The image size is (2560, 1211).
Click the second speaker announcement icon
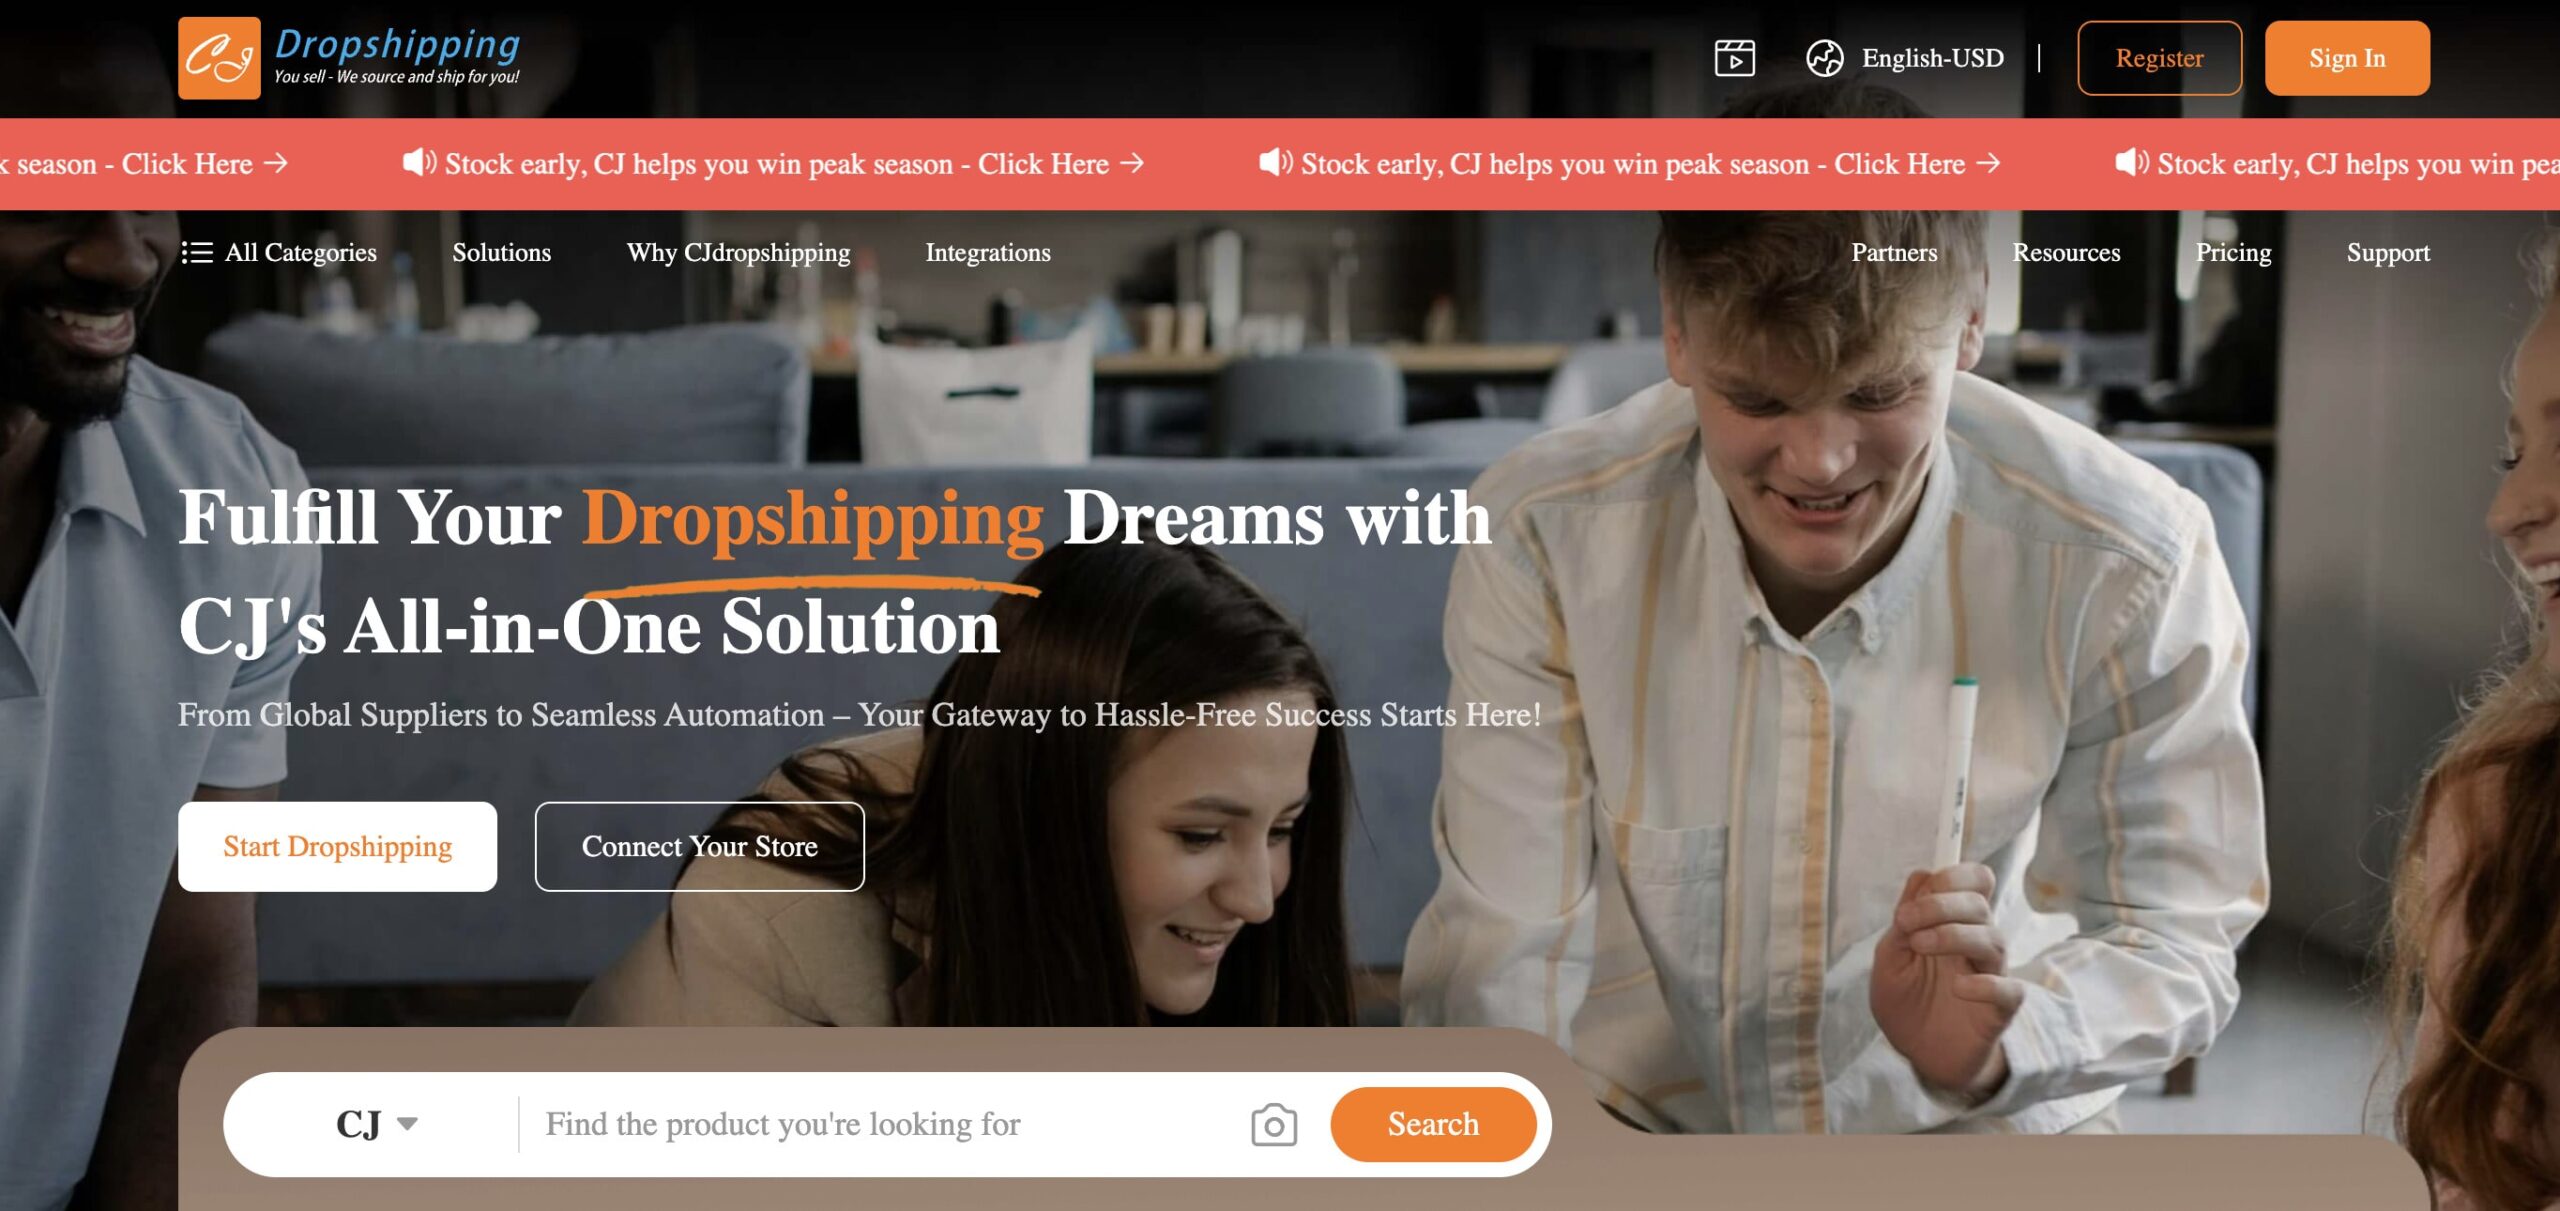click(1276, 162)
